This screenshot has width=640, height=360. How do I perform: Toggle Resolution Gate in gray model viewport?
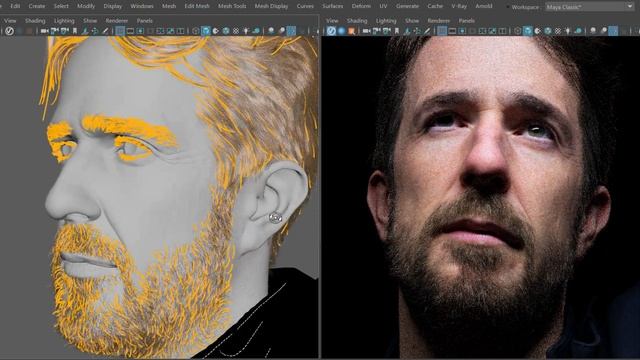[140, 31]
